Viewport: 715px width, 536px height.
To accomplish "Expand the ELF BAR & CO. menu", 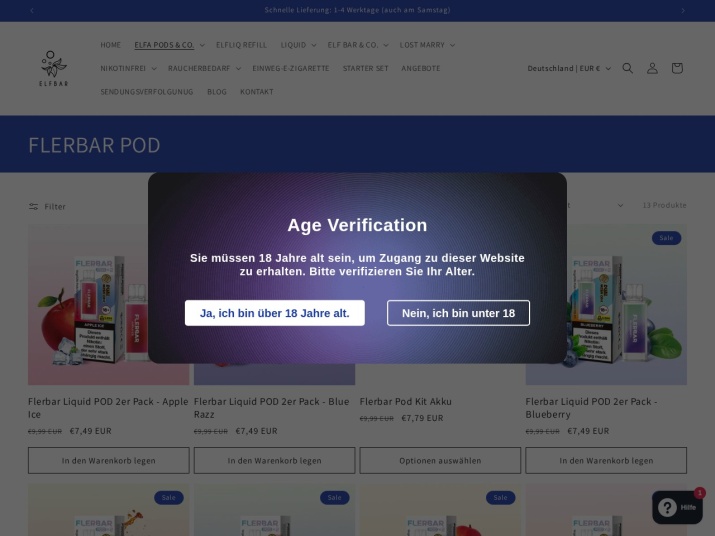I will 358,45.
